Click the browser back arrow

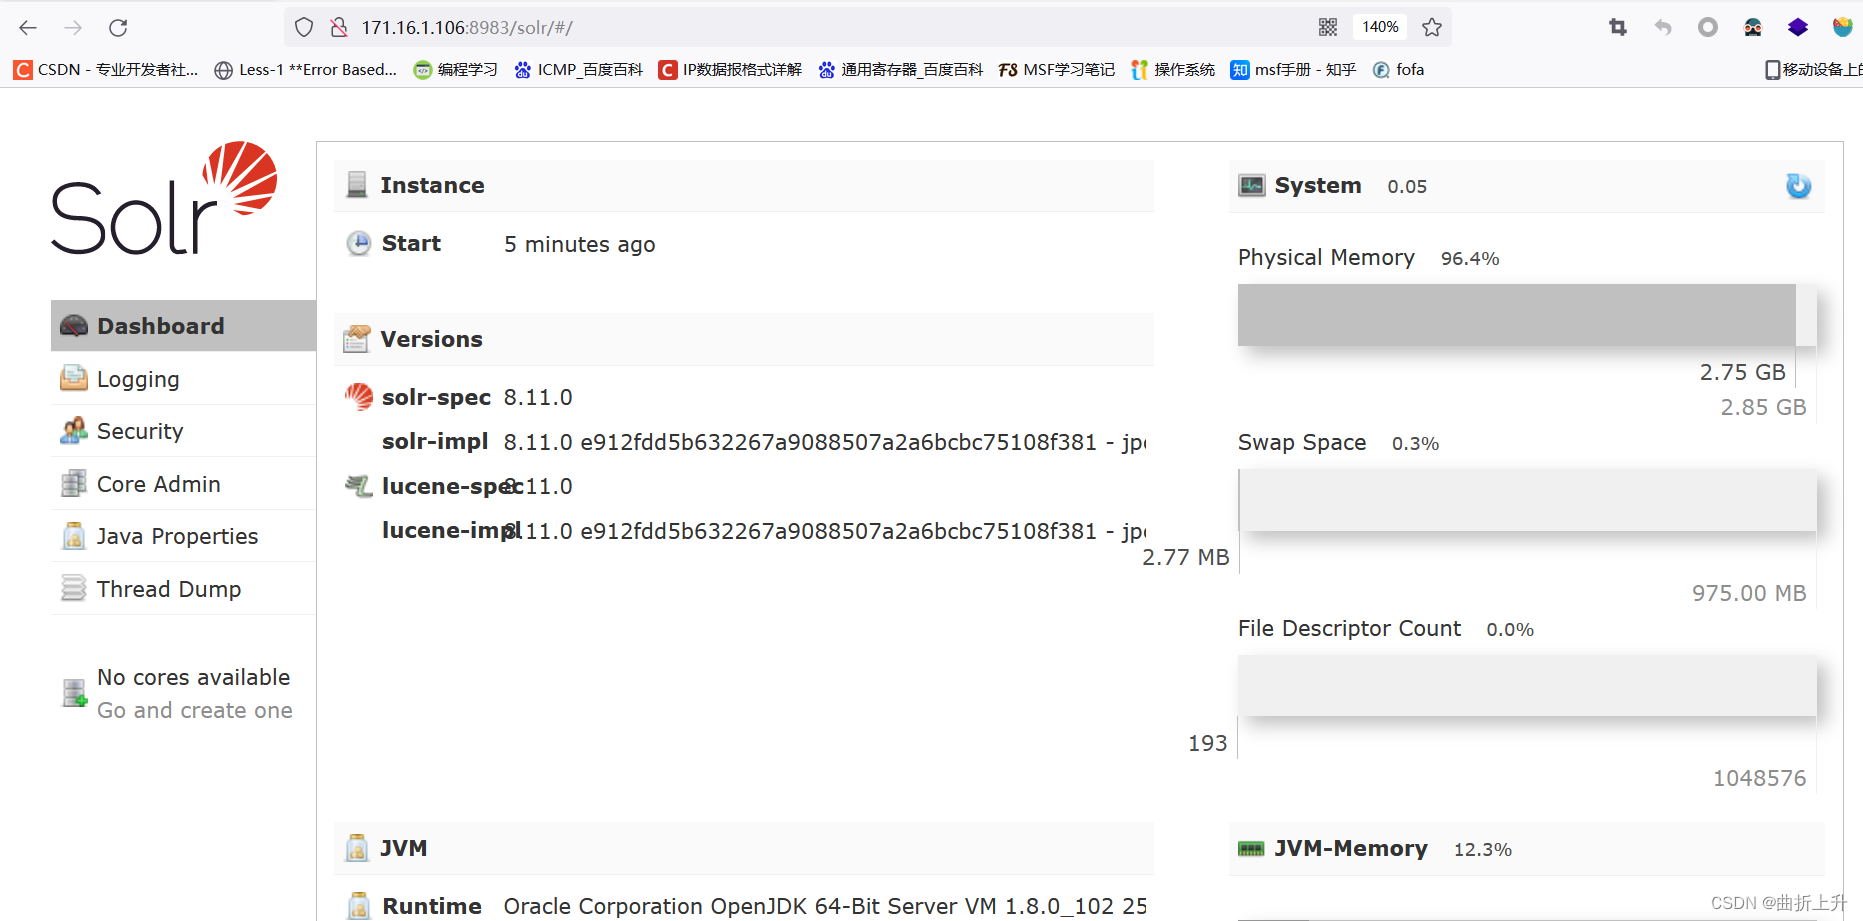coord(28,28)
